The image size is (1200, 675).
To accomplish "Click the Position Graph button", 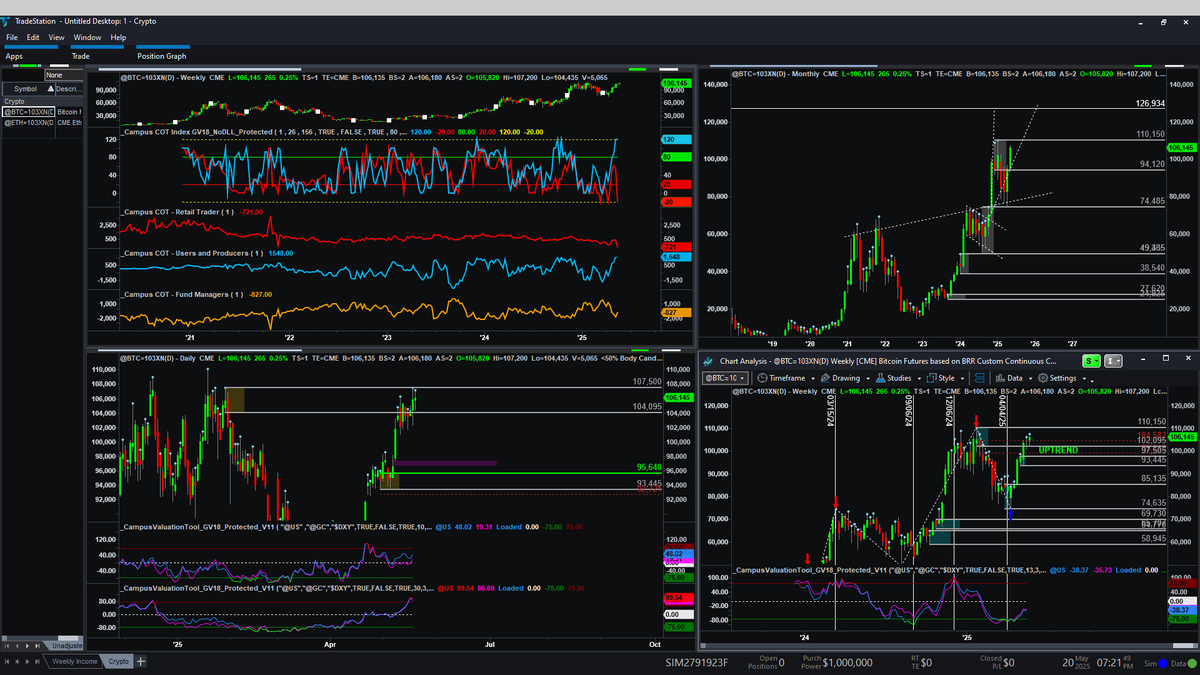I will coord(162,56).
